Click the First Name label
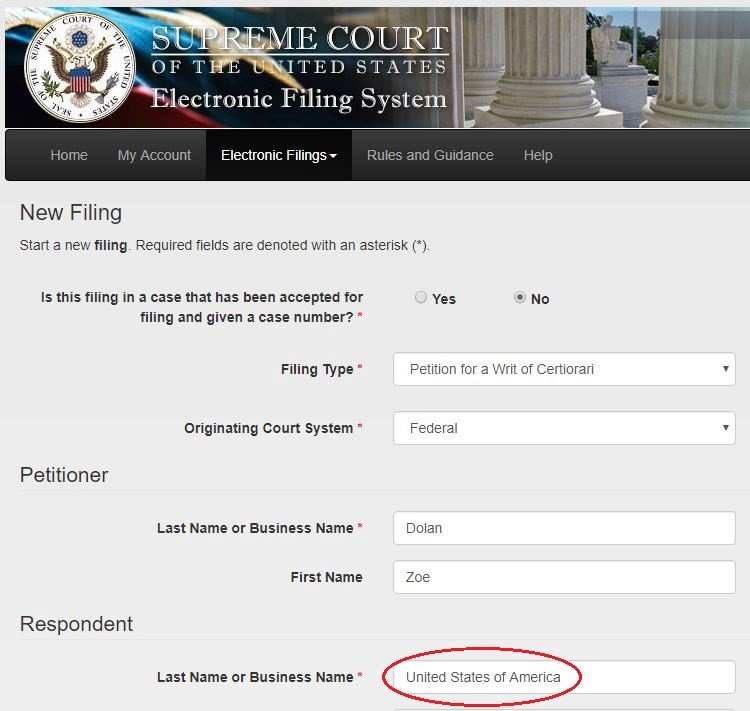The image size is (750, 711). pos(326,577)
